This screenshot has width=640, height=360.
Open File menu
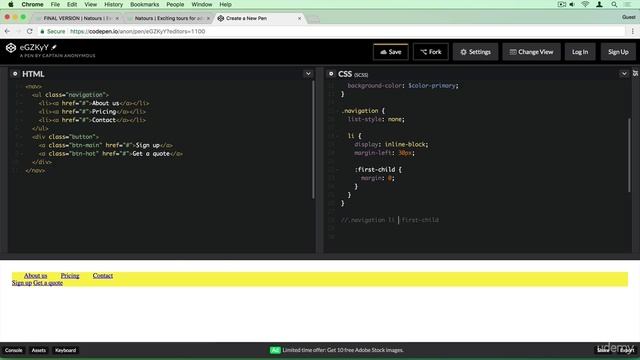pos(55,4)
